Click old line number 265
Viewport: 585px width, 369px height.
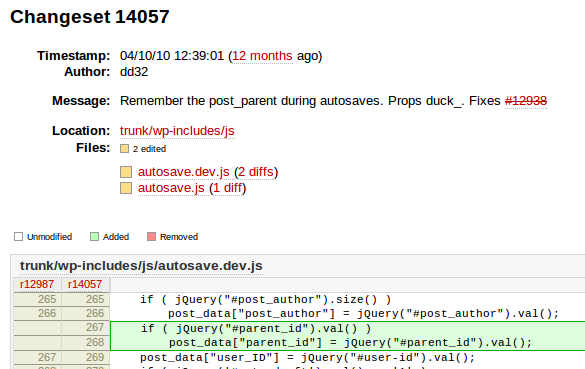[x=47, y=299]
